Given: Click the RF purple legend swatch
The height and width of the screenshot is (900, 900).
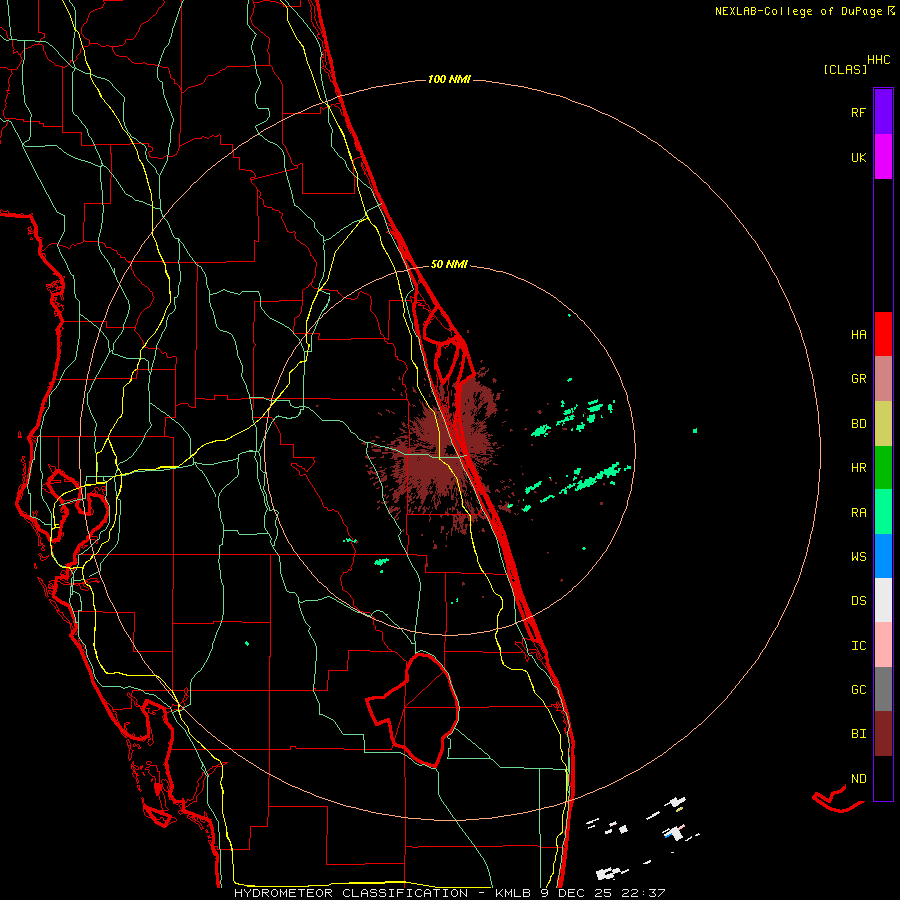Looking at the screenshot, I should (883, 112).
